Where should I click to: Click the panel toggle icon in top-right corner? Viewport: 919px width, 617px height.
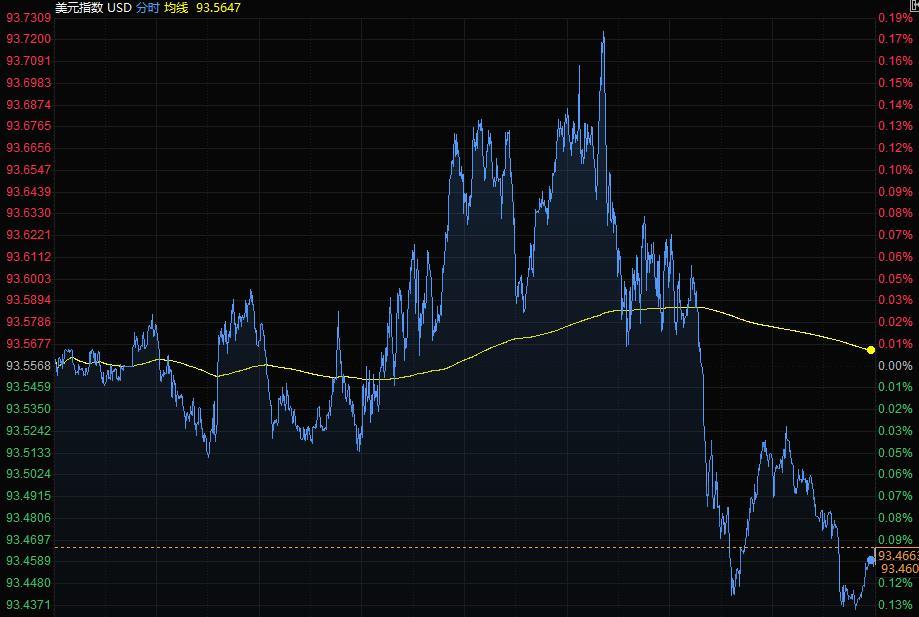(914, 6)
